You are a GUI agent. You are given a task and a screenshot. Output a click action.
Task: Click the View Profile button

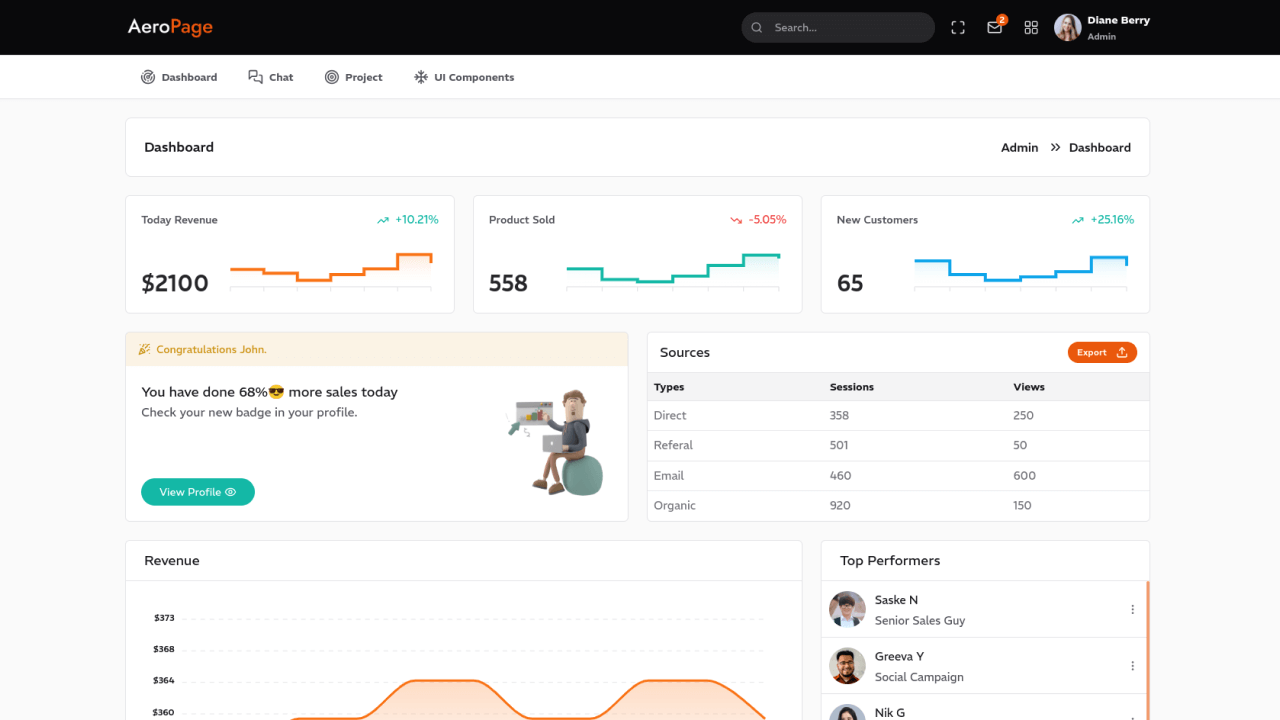198,492
